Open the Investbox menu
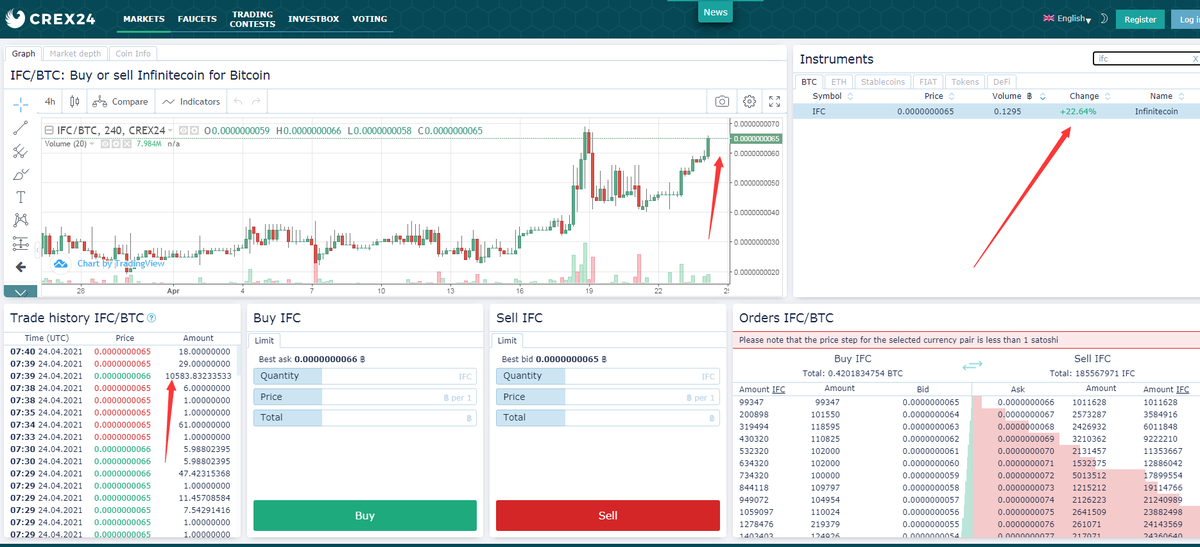 313,19
